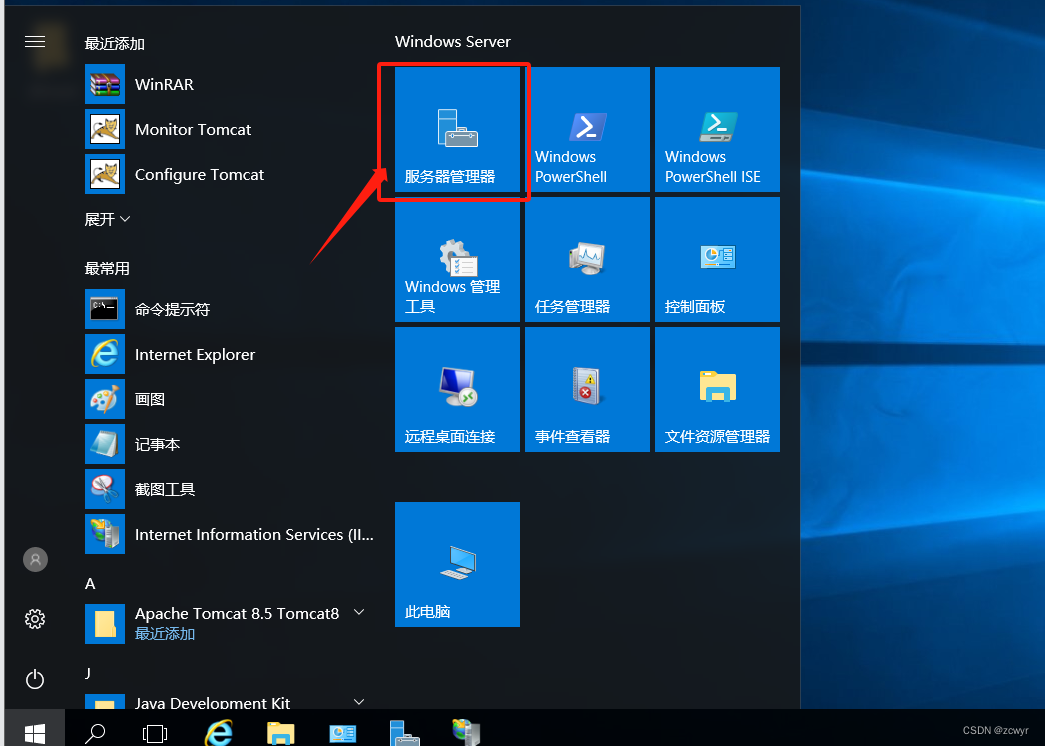Open the 远程桌面连接 tile
1045x746 pixels.
coord(457,389)
